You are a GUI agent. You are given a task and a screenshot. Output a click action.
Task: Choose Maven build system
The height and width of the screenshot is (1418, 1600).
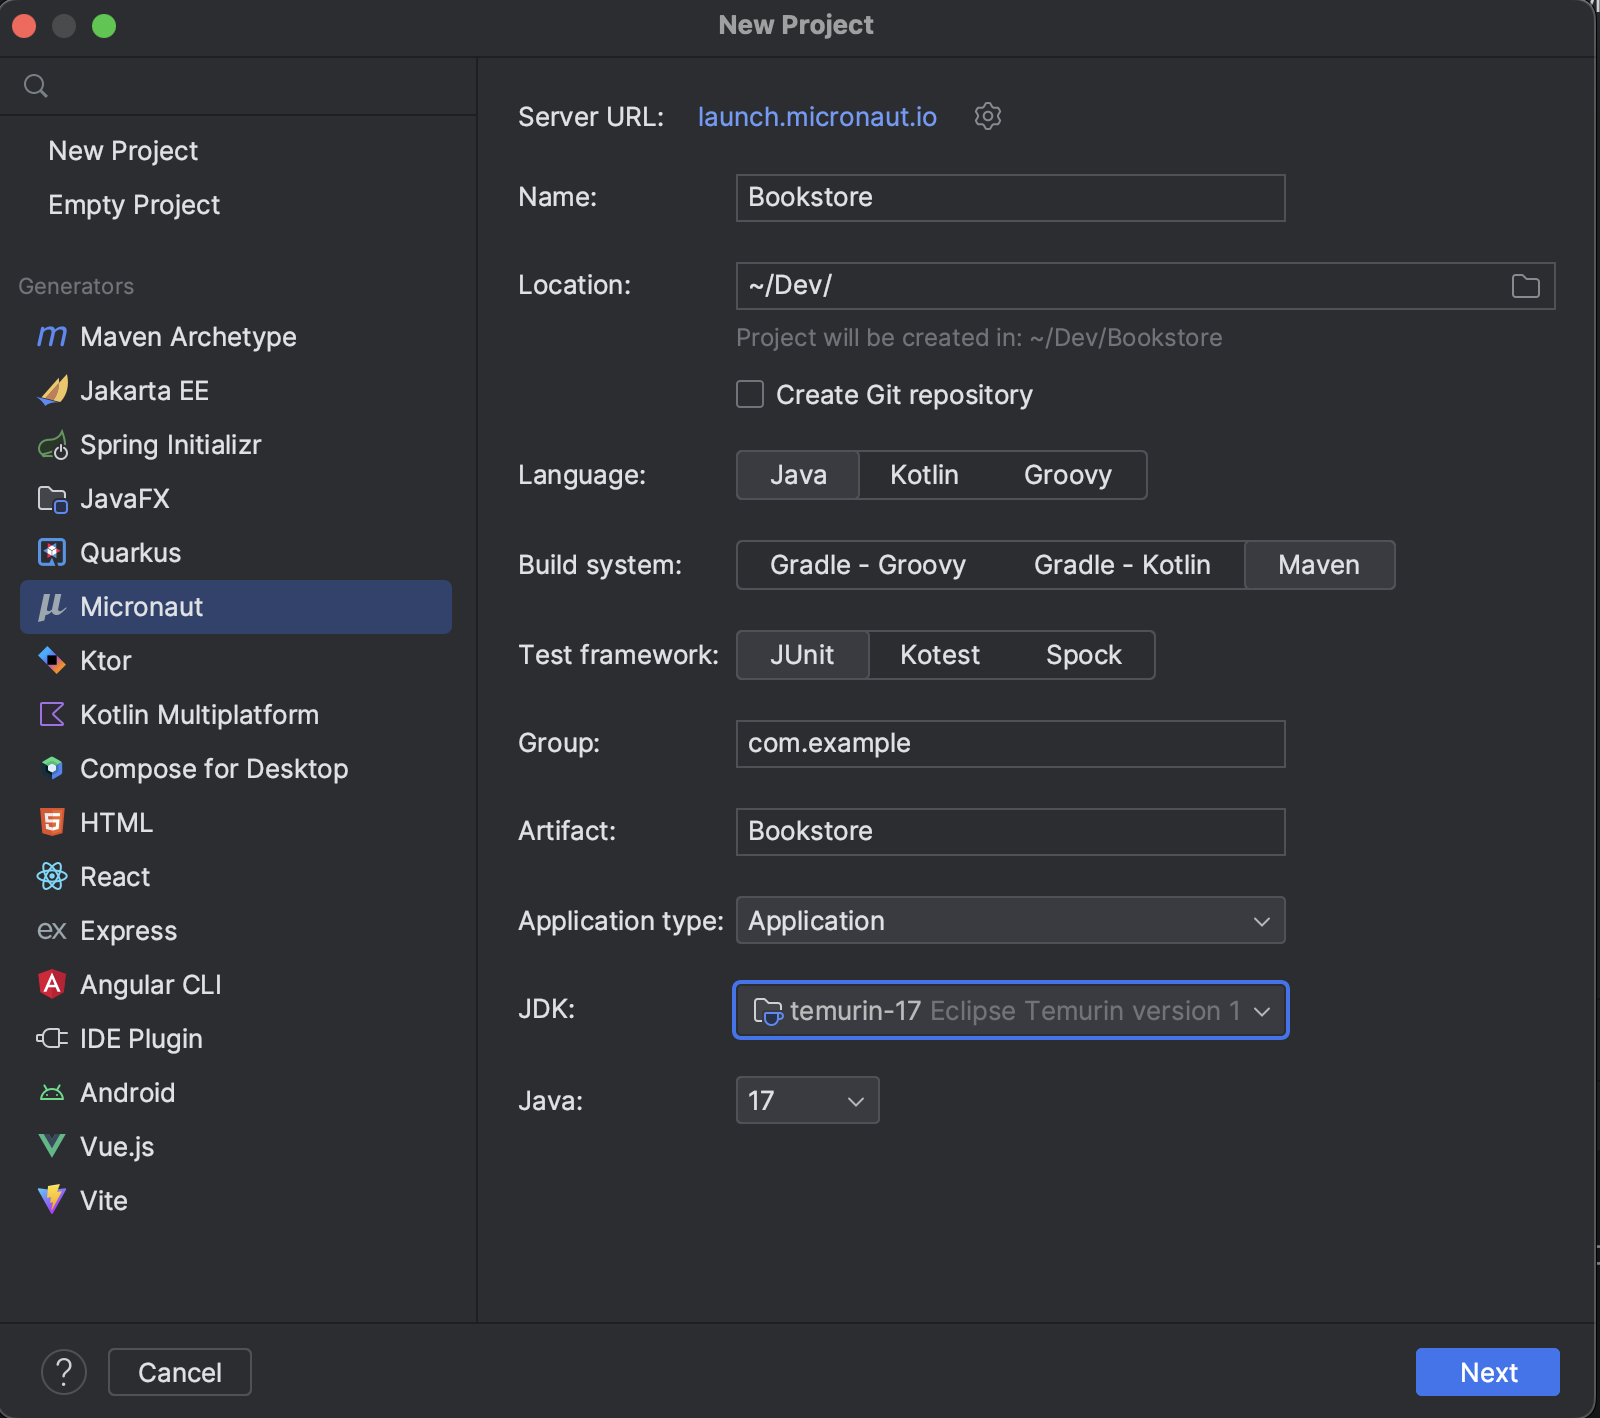coord(1319,565)
